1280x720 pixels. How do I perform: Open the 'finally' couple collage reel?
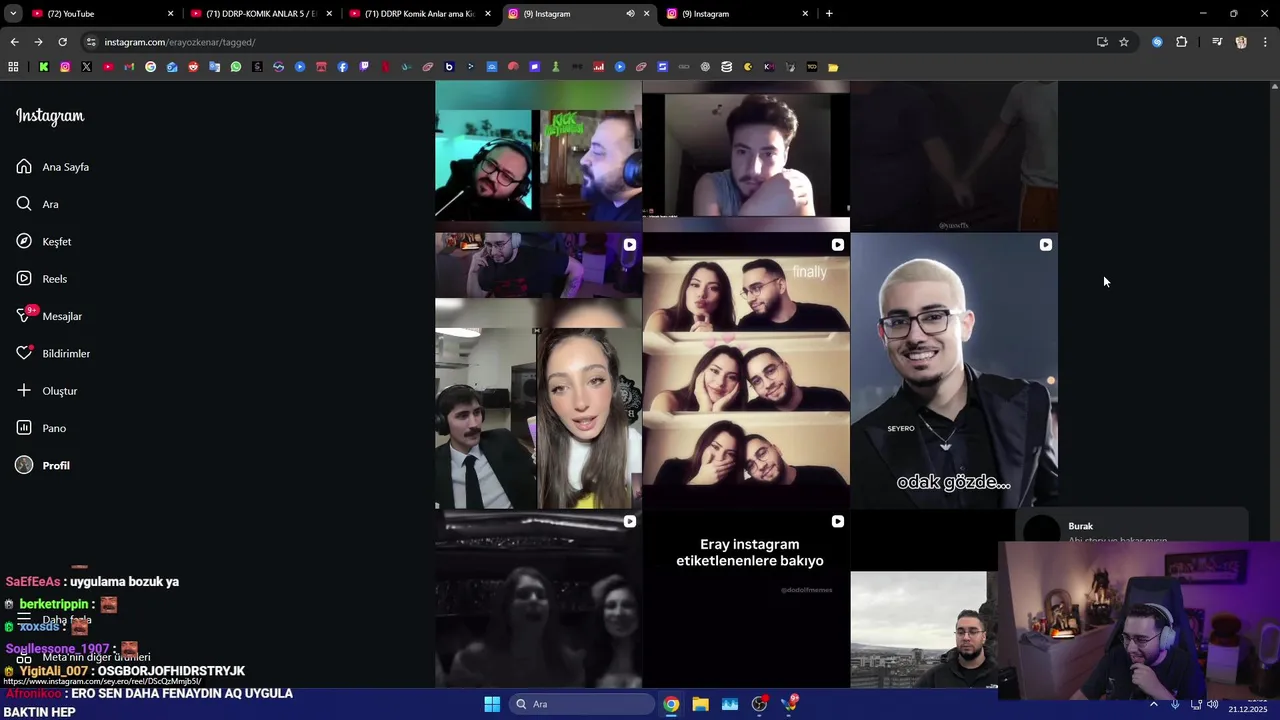[746, 371]
